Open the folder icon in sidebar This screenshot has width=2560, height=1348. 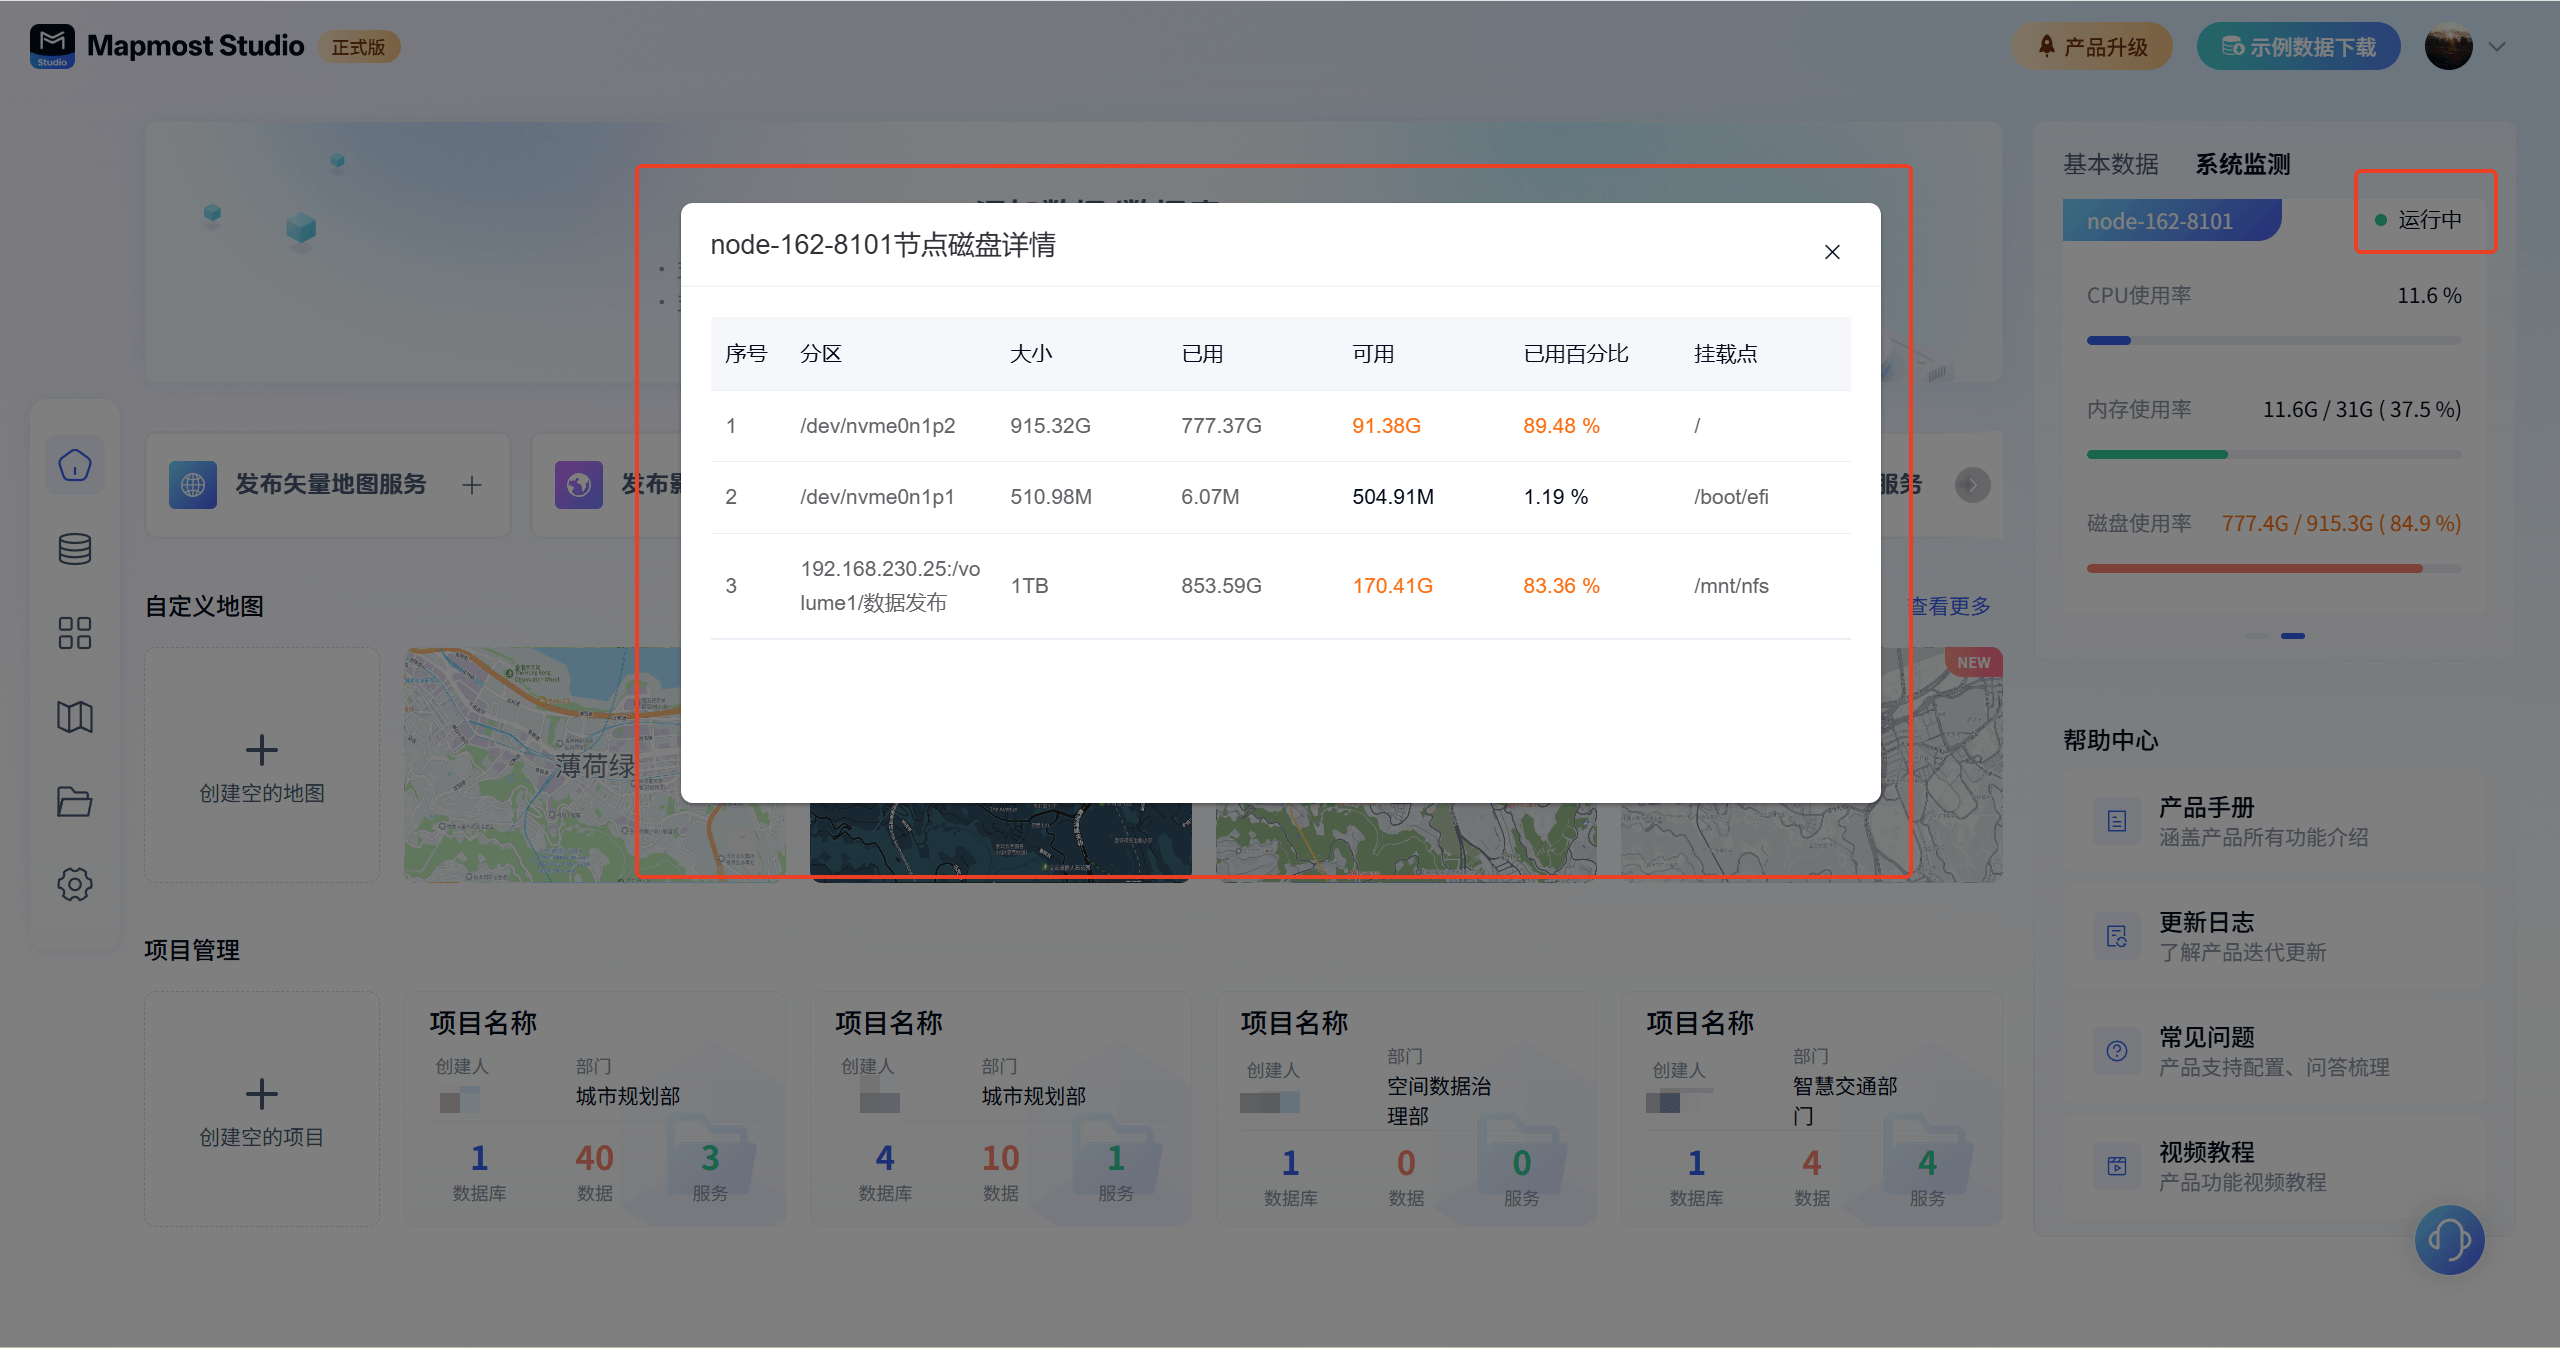75,801
